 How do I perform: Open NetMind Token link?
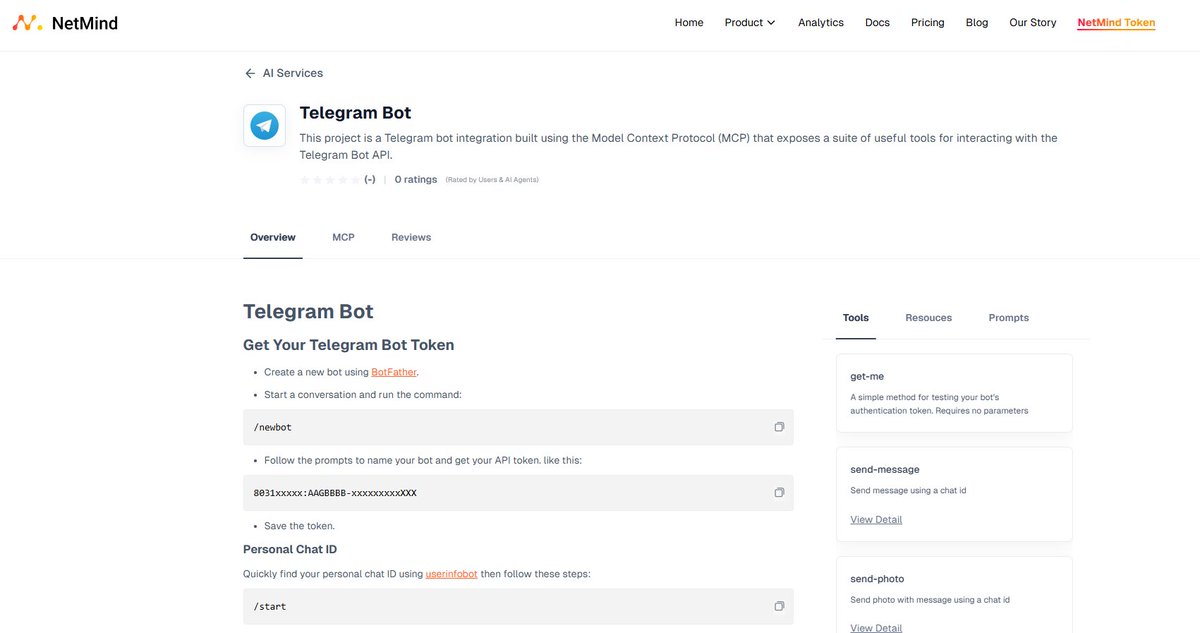coord(1116,22)
